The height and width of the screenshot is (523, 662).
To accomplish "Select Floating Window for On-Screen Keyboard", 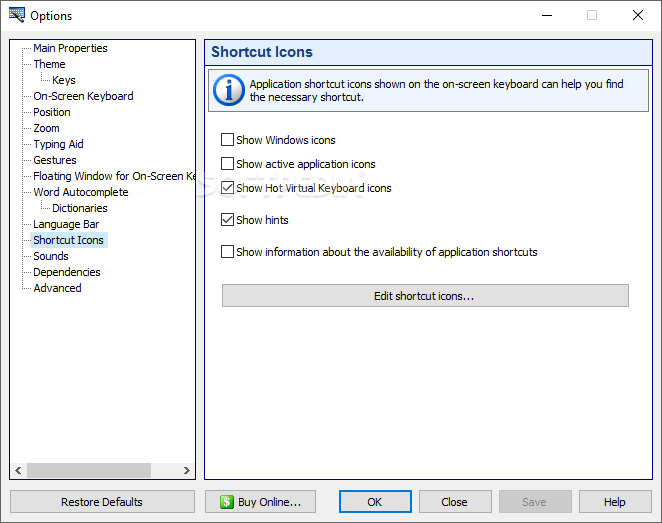I will [x=114, y=176].
